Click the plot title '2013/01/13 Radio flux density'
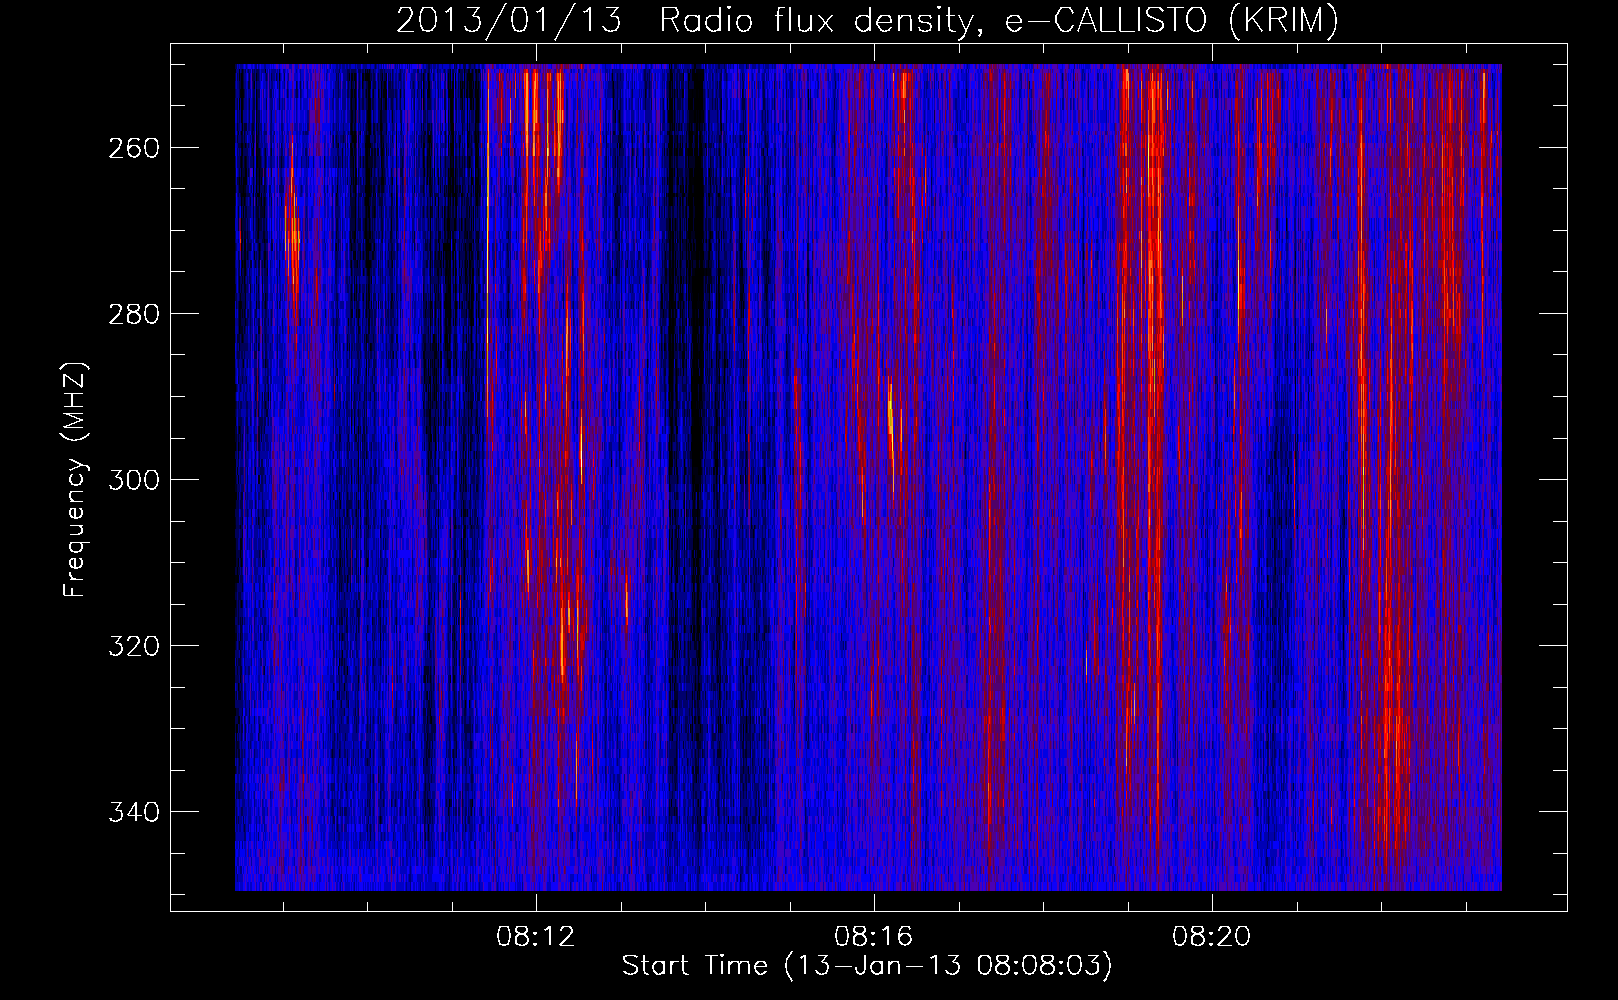 867,21
